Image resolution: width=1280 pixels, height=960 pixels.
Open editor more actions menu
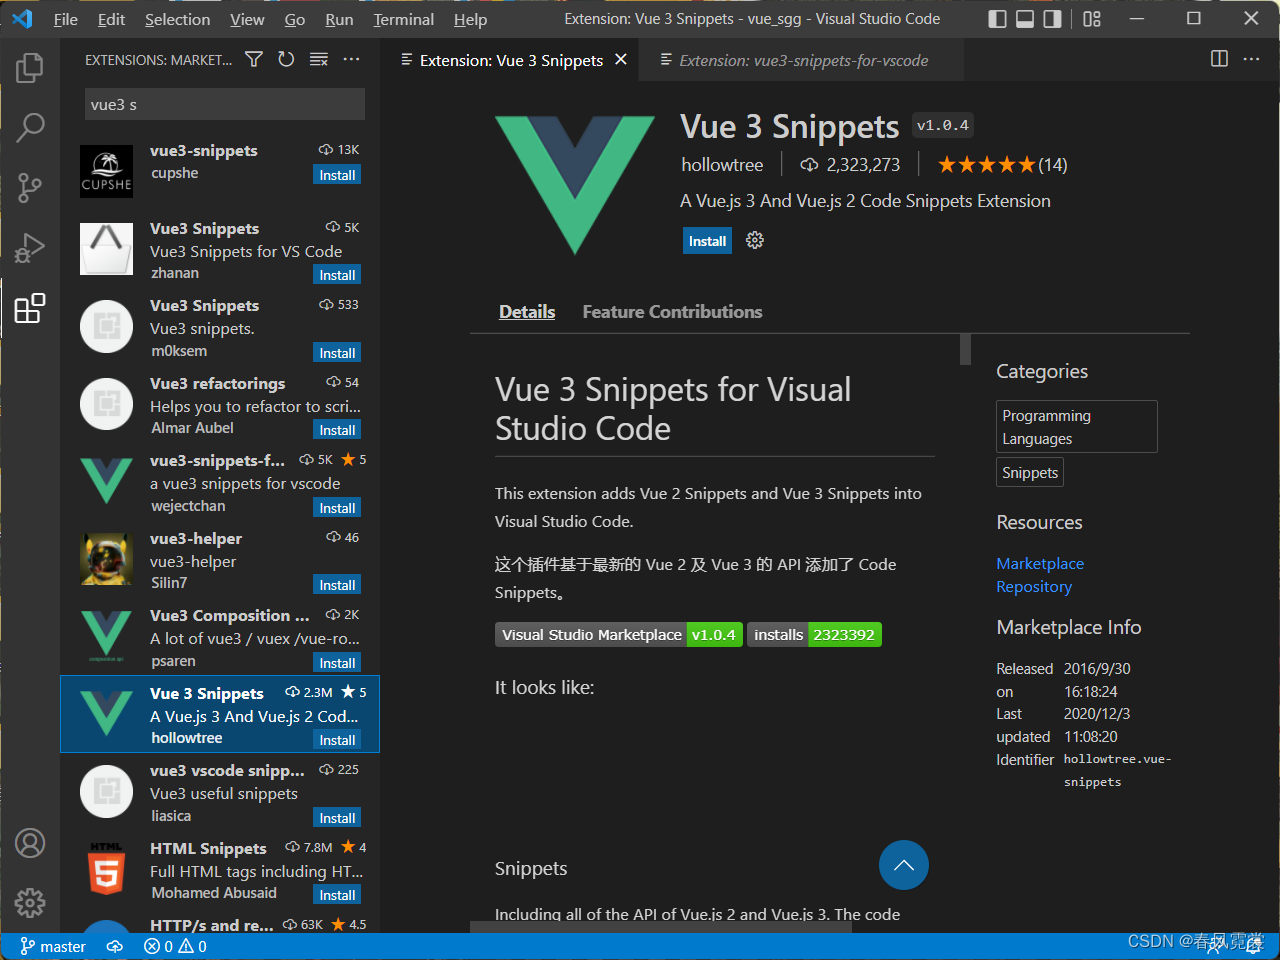[1251, 59]
